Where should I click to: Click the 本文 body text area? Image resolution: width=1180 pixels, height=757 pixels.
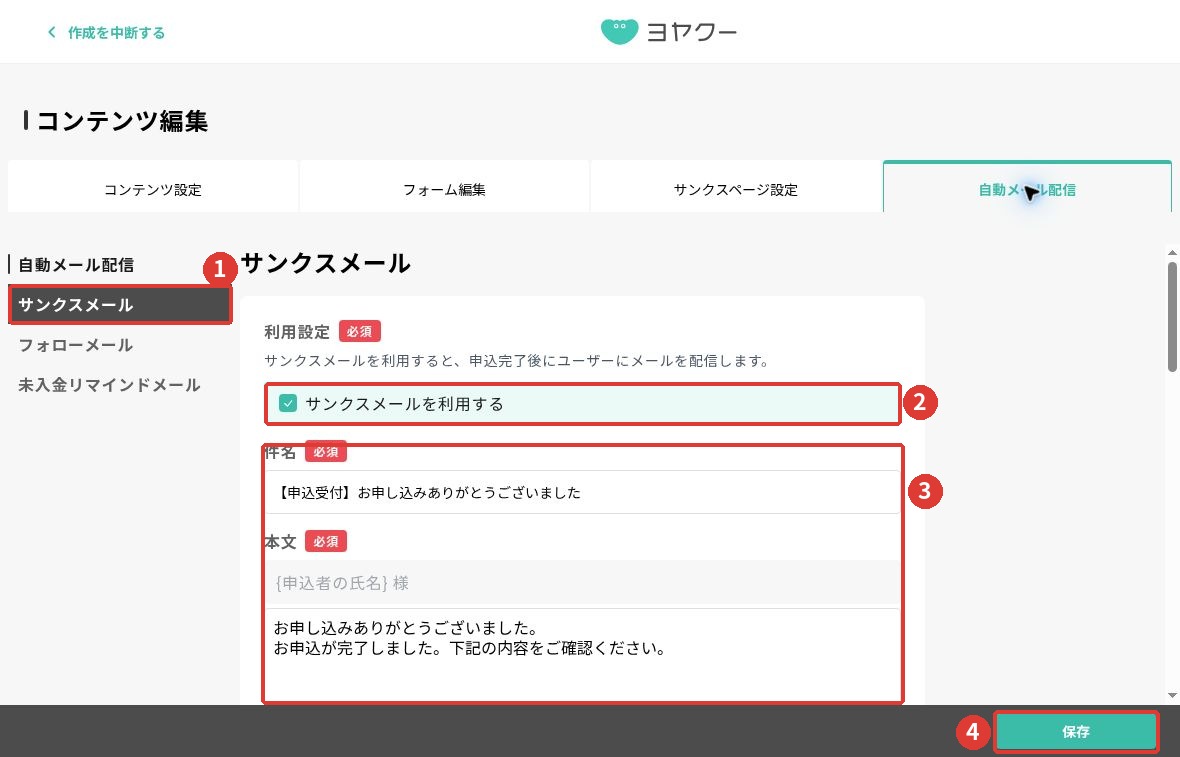pyautogui.click(x=582, y=655)
